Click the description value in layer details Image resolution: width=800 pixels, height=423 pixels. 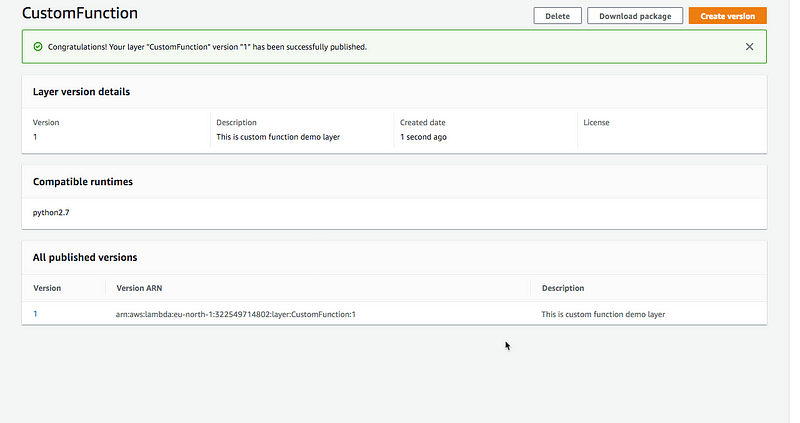[278, 137]
